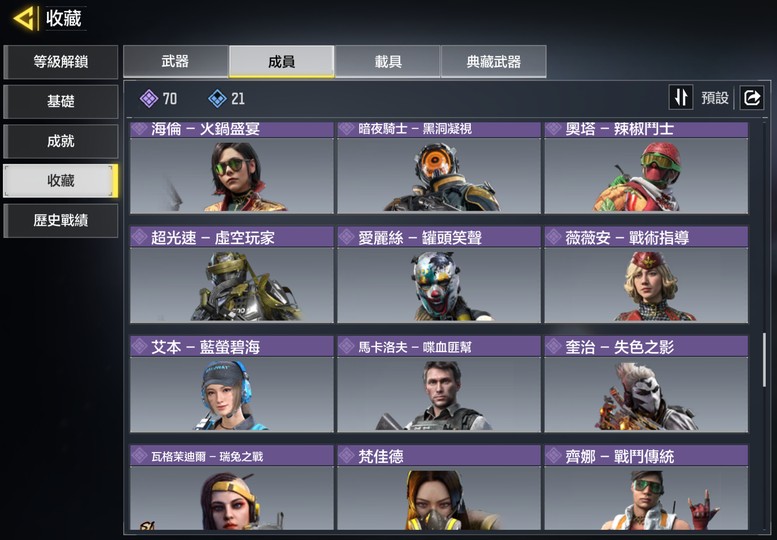
Task: Click the yellow back arrow icon
Action: pyautogui.click(x=24, y=19)
